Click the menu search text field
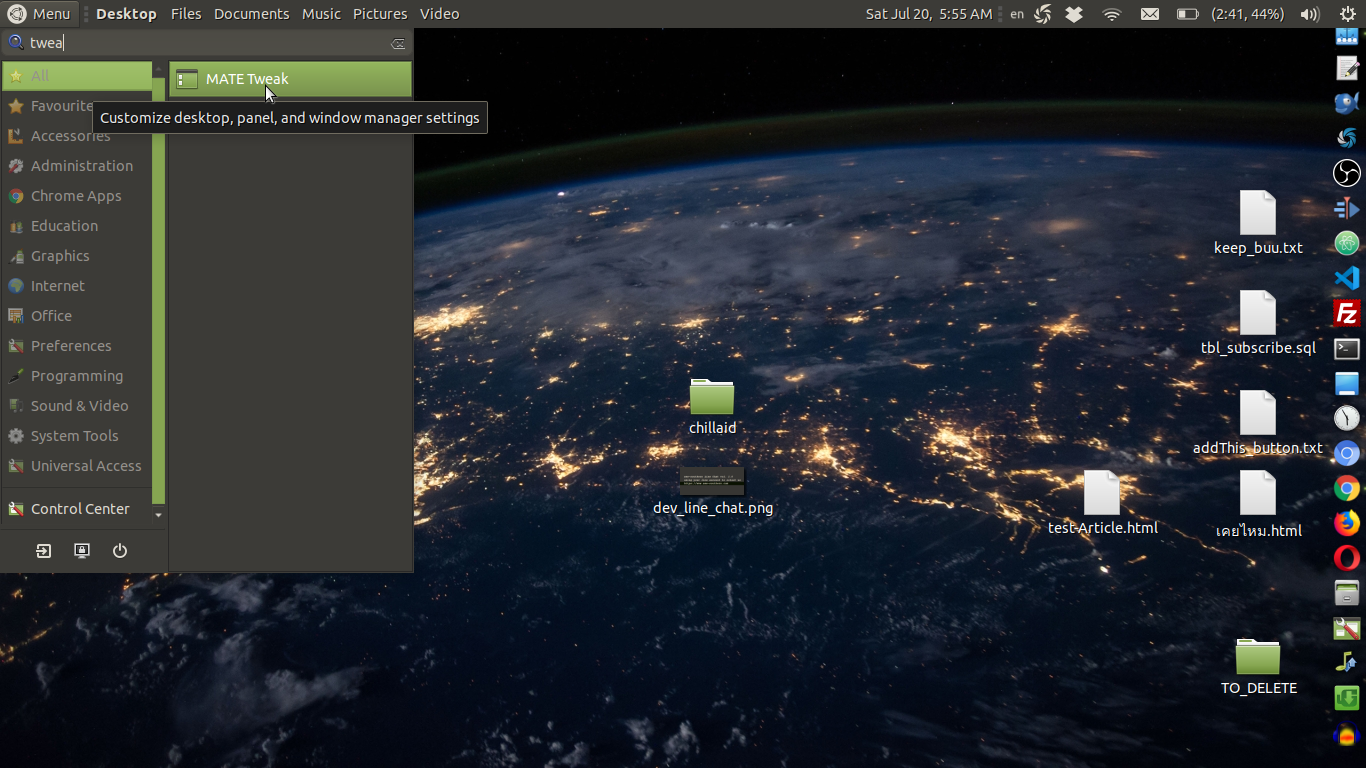The width and height of the screenshot is (1366, 768). pyautogui.click(x=200, y=43)
